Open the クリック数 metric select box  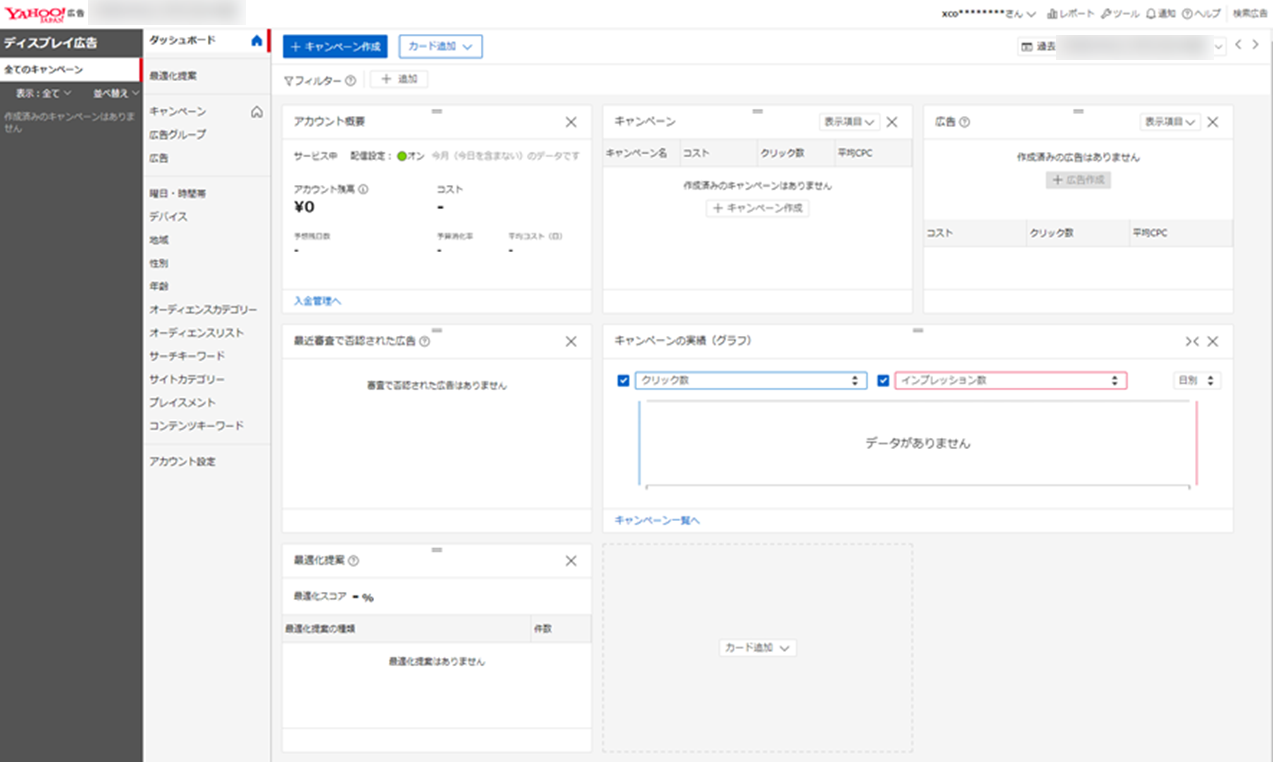pyautogui.click(x=750, y=380)
